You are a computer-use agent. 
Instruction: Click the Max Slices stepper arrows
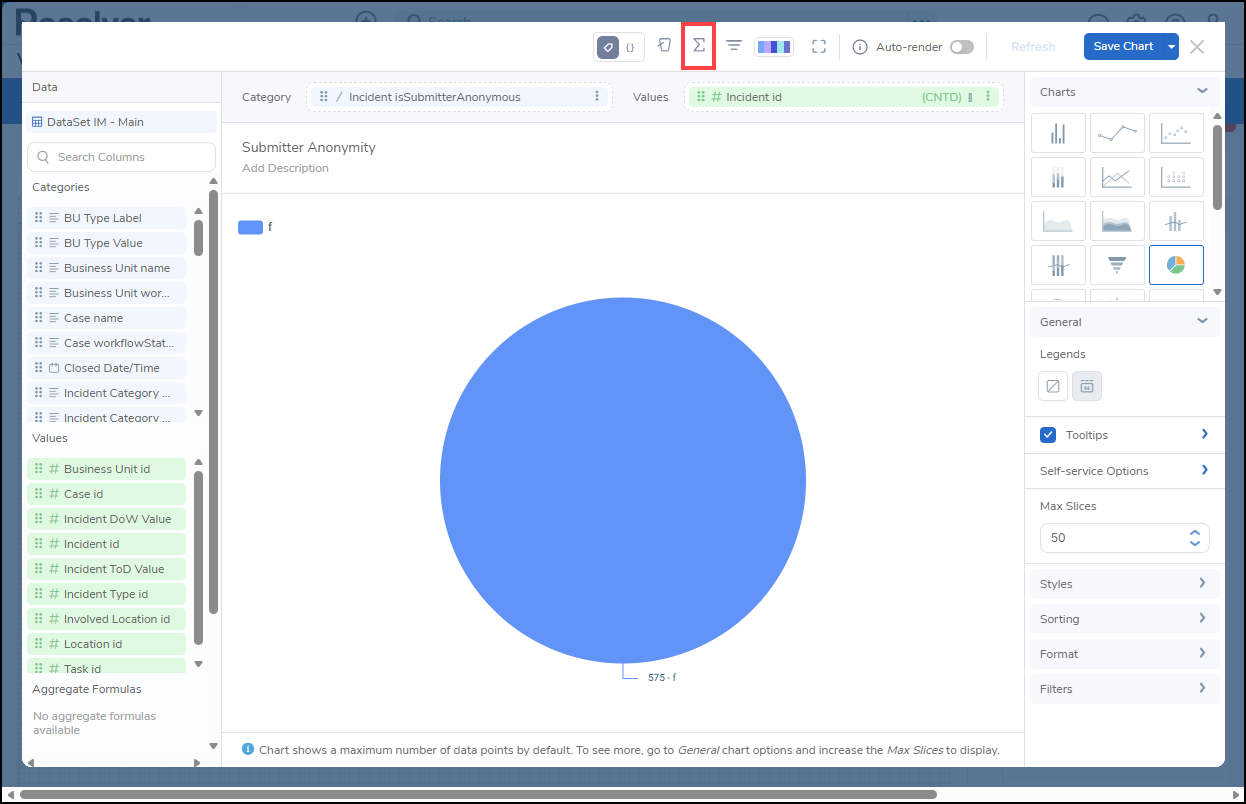coord(1194,538)
